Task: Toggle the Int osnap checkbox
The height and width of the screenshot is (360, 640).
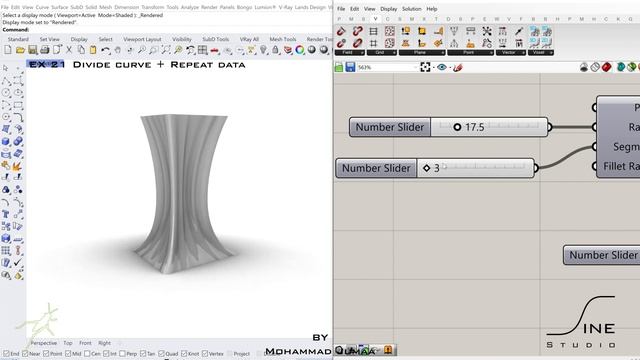Action: coord(106,353)
